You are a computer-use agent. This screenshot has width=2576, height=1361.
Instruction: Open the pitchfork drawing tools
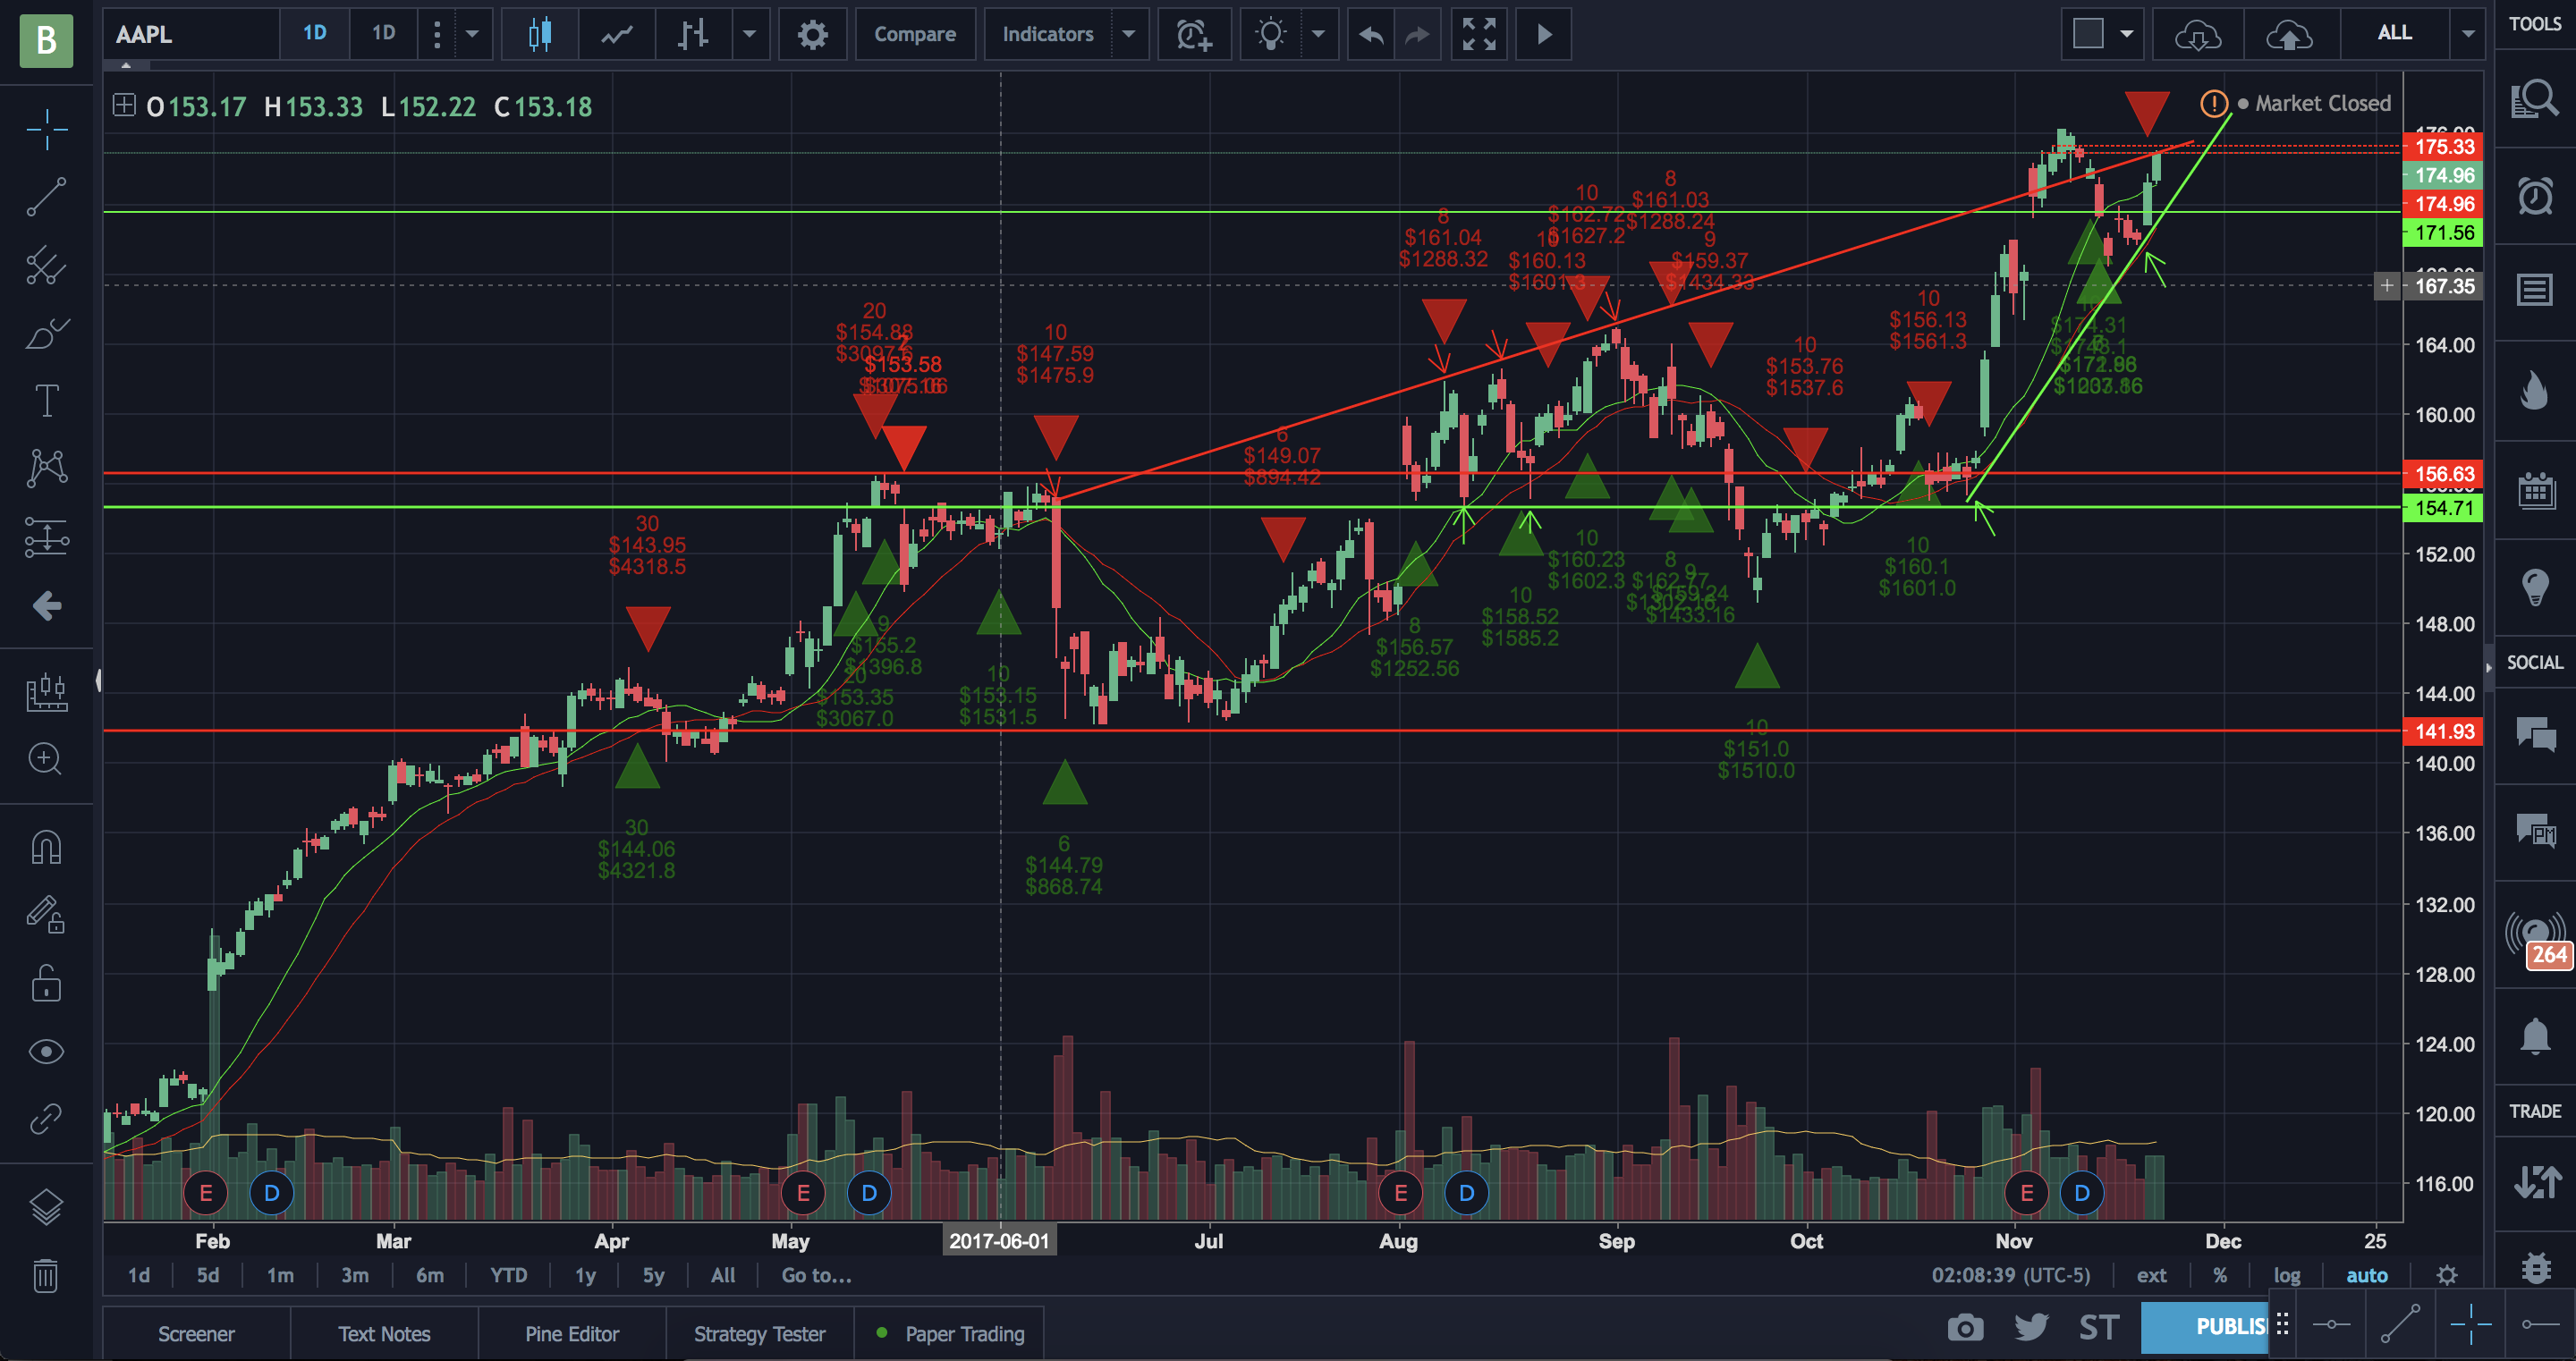coord(46,266)
